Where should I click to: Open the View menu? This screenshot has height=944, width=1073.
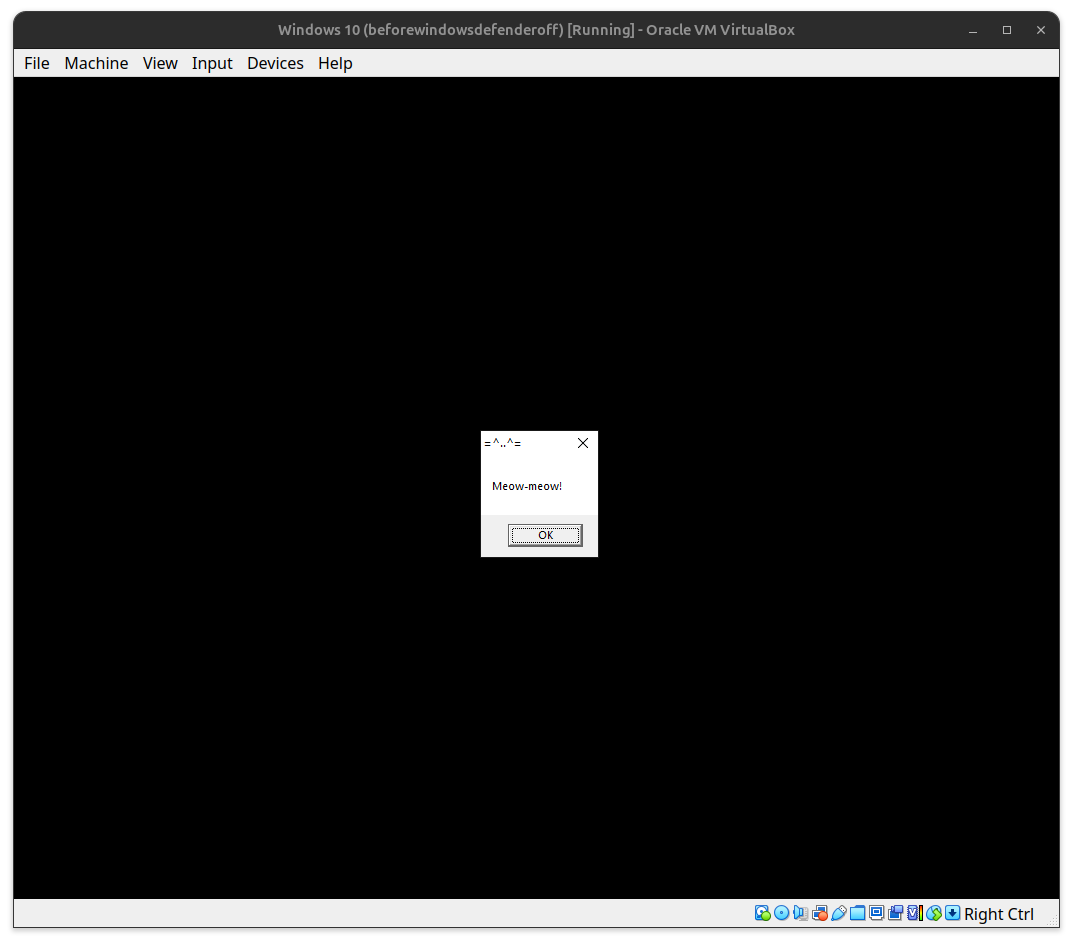tap(160, 63)
